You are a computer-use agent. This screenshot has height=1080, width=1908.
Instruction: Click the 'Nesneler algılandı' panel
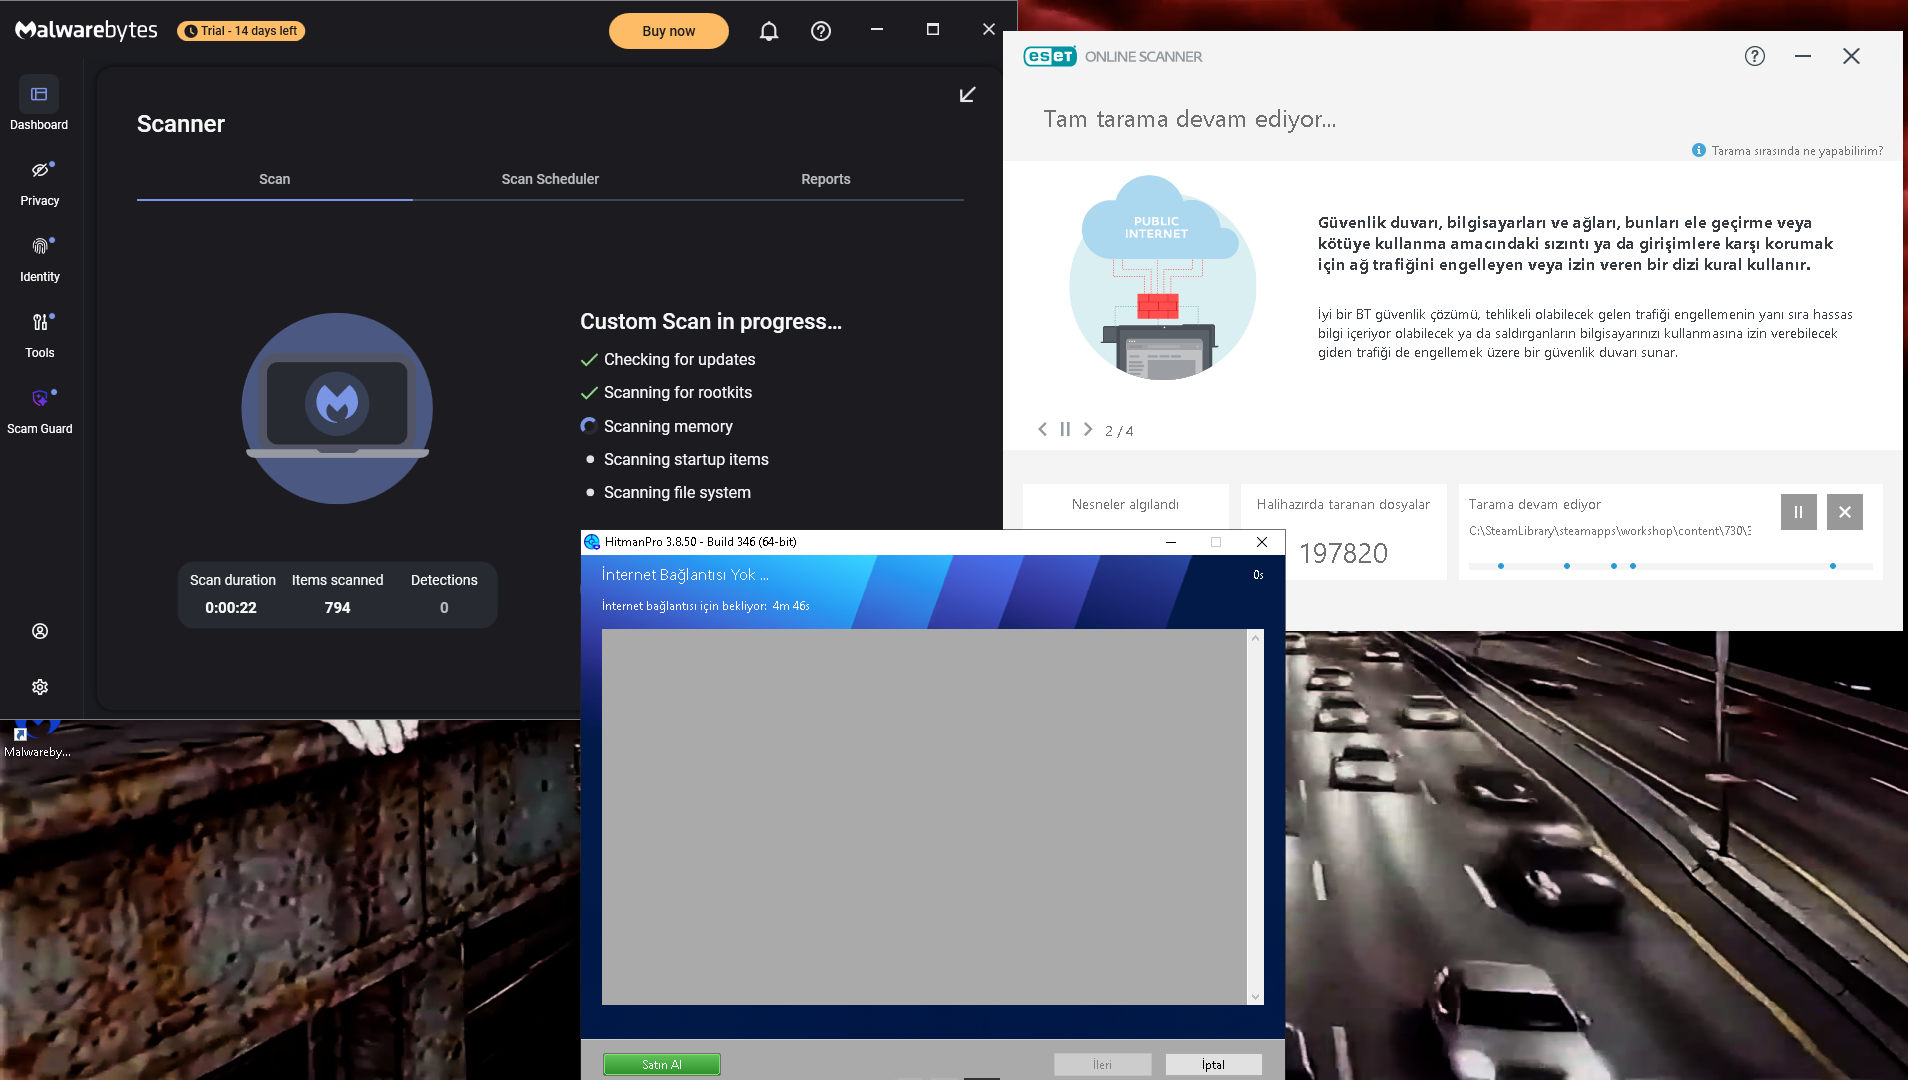click(x=1125, y=505)
